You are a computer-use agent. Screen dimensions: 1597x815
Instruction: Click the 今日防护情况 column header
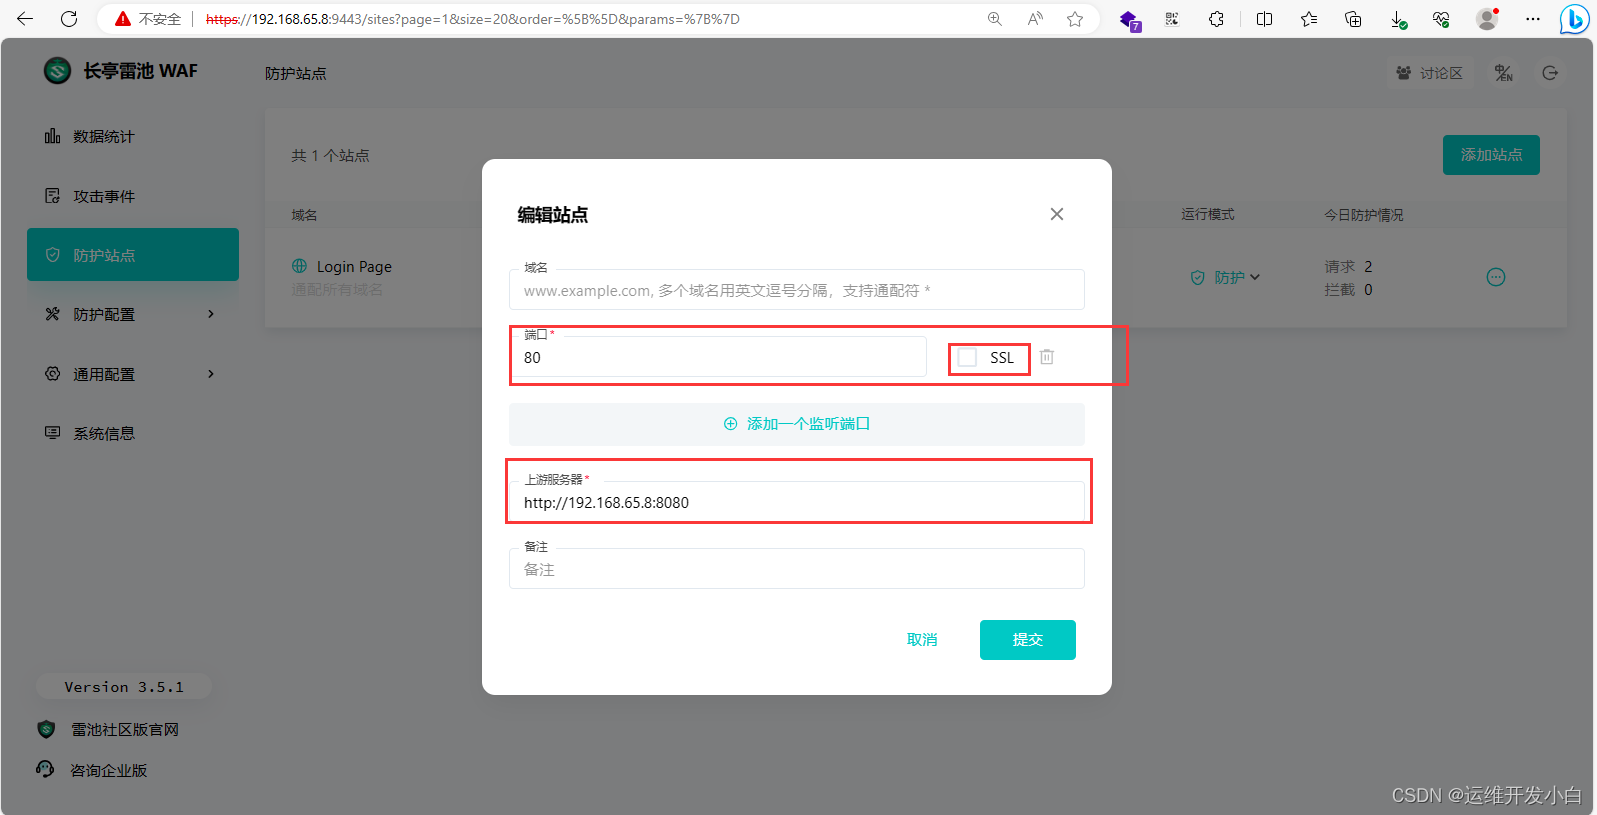pyautogui.click(x=1364, y=215)
